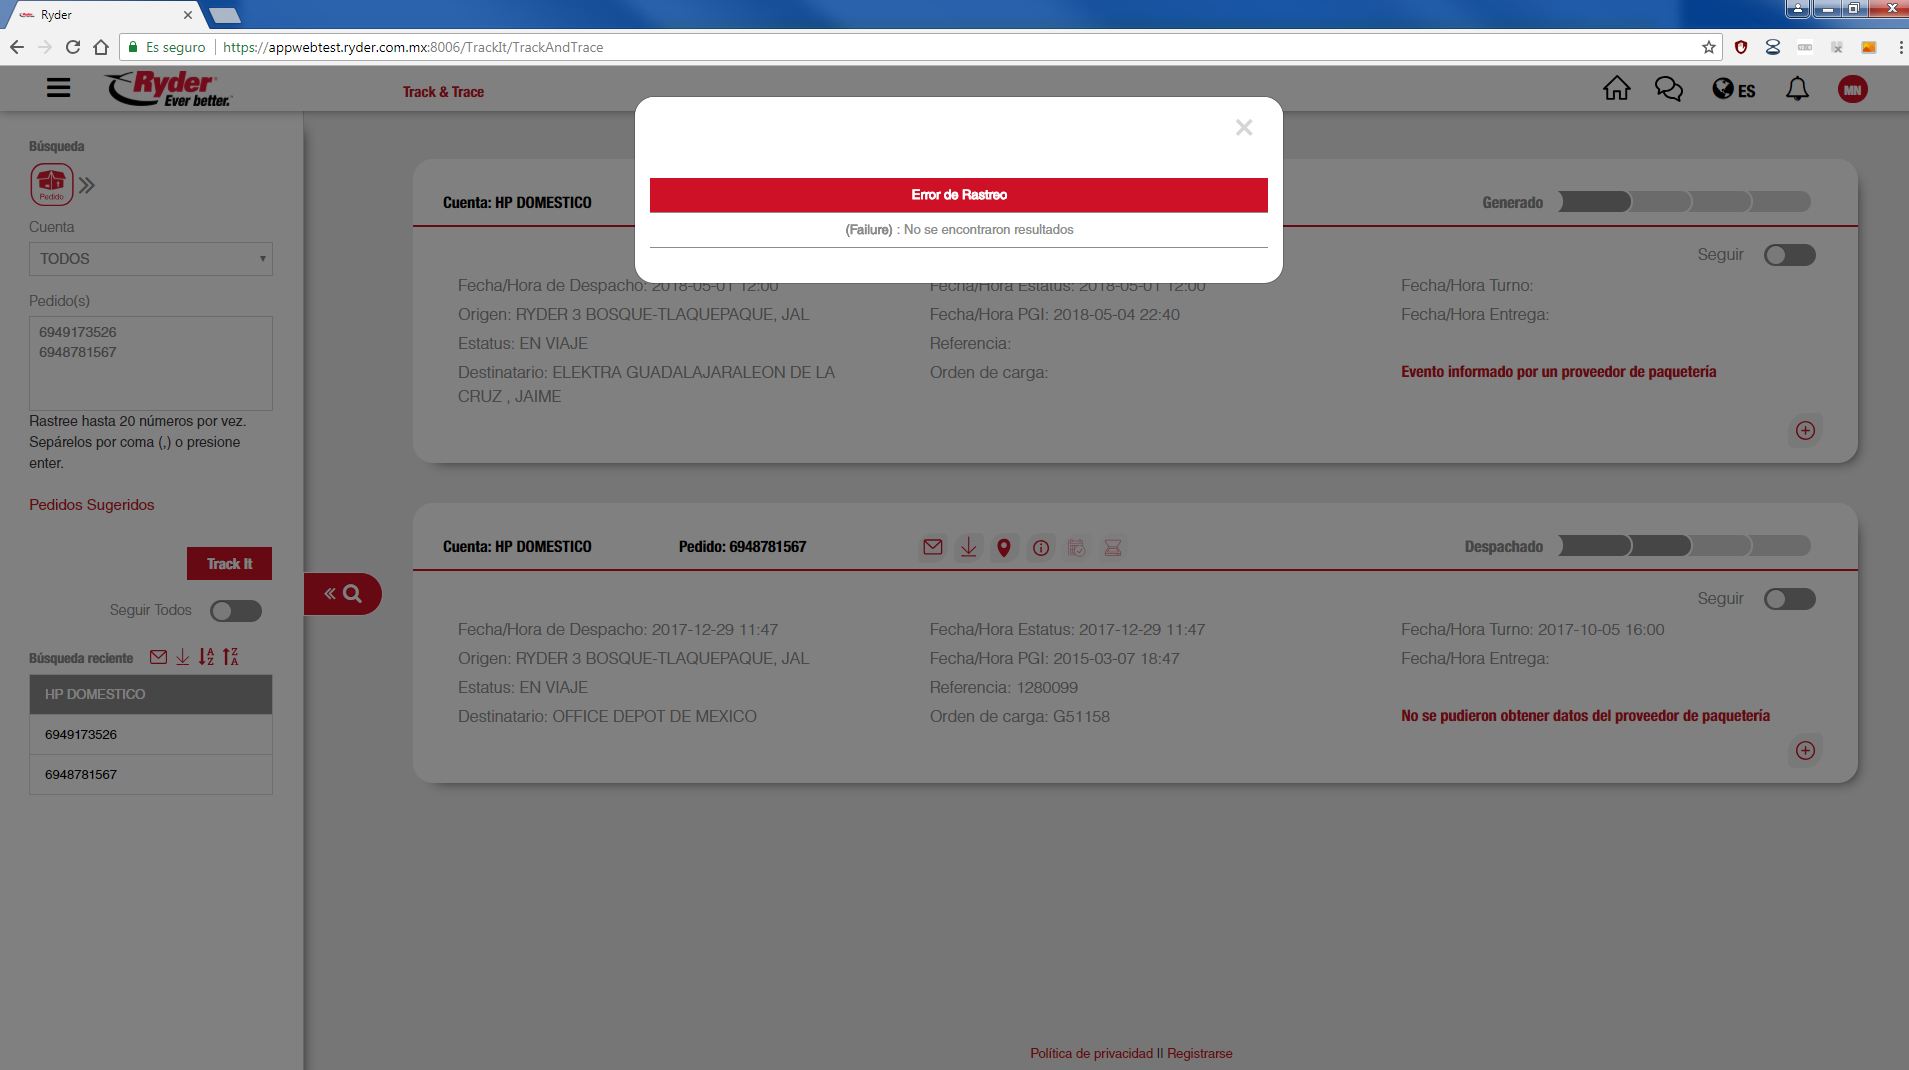Open the Pedidos Sugeridos link
Image resolution: width=1909 pixels, height=1070 pixels.
click(92, 505)
